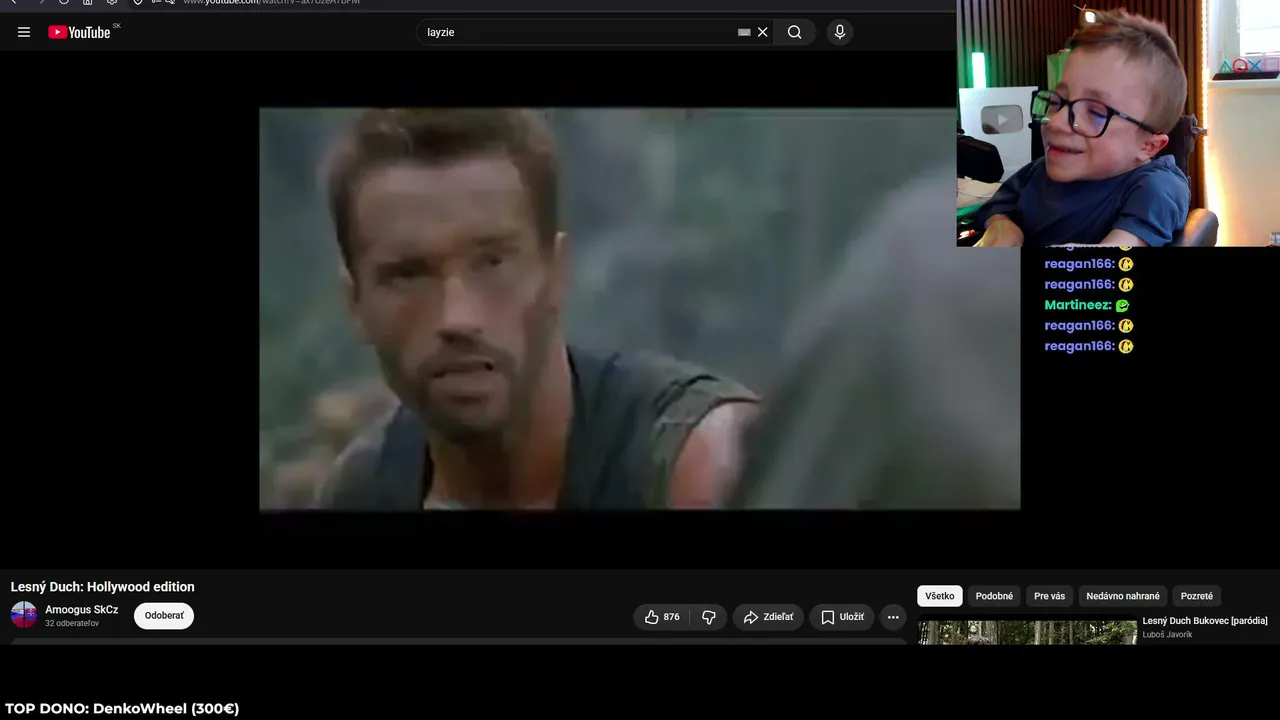Select the Pozreté filter chip

point(1197,596)
